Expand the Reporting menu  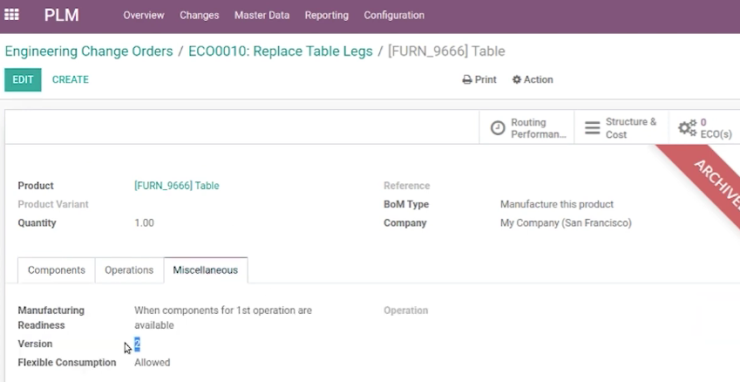(327, 15)
